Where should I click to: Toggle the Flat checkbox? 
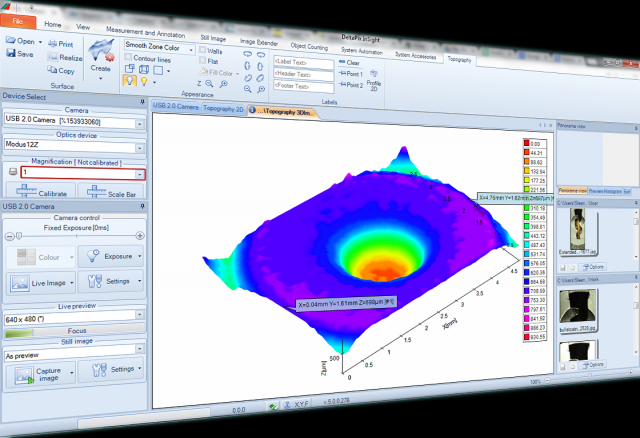202,60
